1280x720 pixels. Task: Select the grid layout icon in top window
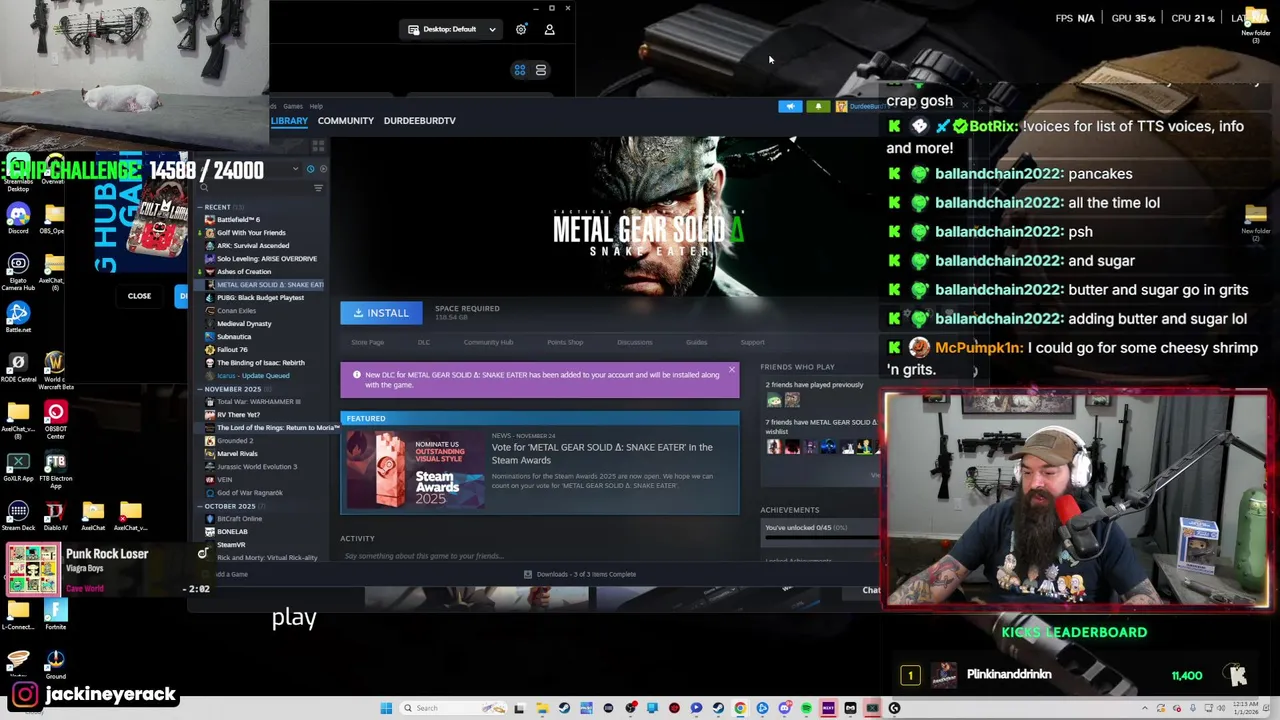point(519,70)
